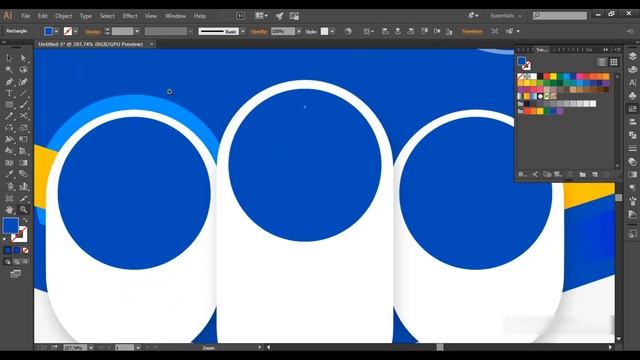Pick the Curvature tool
Image resolution: width=640 pixels, height=360 pixels.
point(23,82)
